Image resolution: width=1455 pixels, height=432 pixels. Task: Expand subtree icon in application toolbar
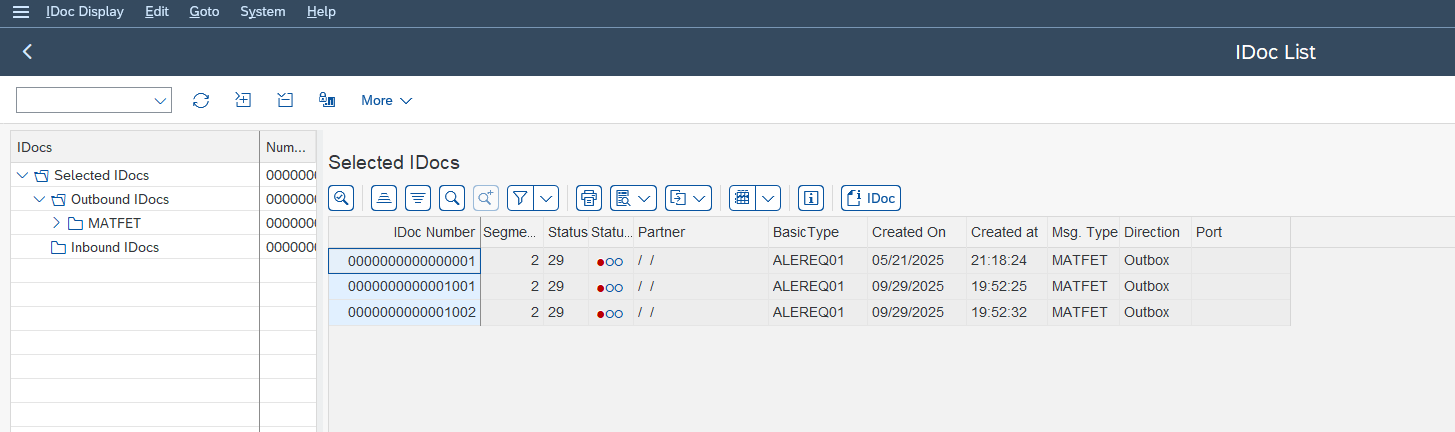[x=243, y=100]
